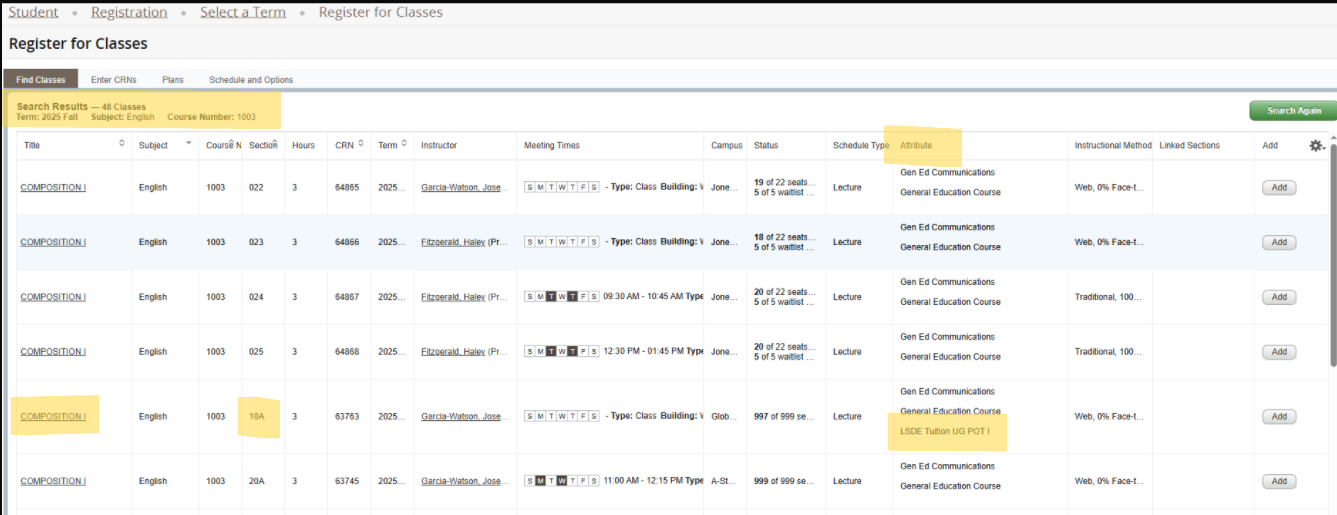Go to Student in the breadcrumb
1337x515 pixels.
pos(33,12)
